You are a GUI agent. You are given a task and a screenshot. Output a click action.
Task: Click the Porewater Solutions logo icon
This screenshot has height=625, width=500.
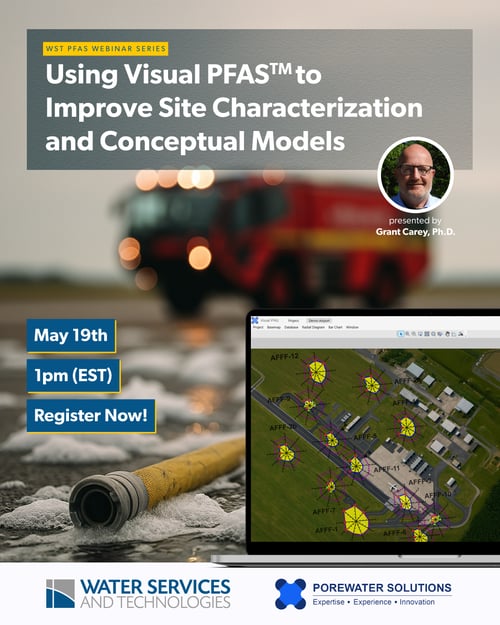tap(291, 594)
